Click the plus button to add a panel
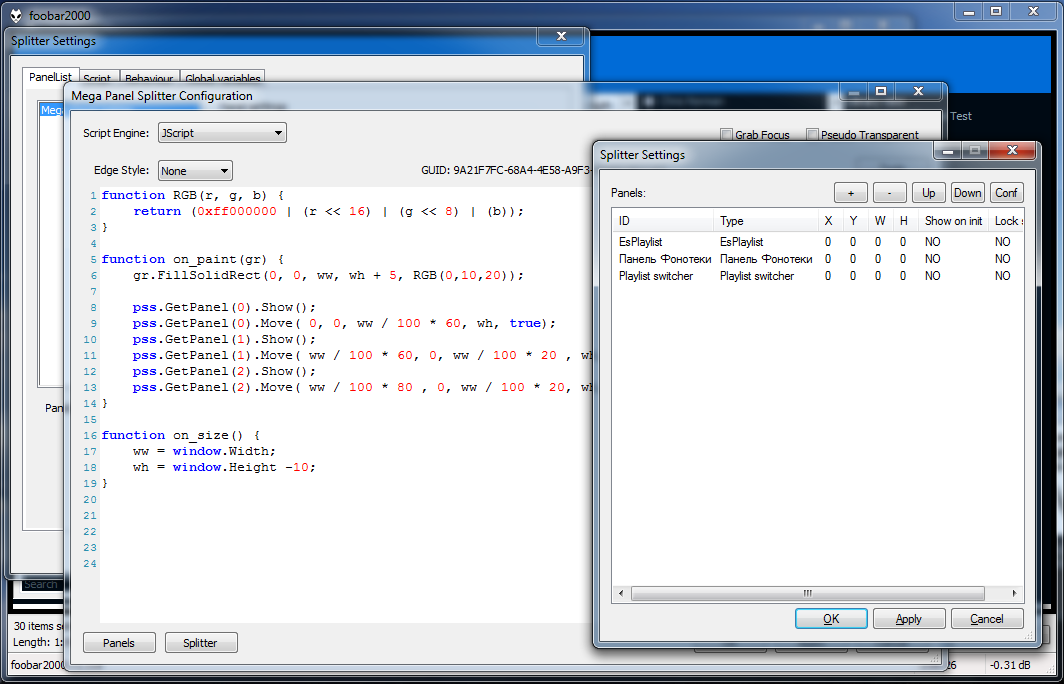 coord(850,193)
